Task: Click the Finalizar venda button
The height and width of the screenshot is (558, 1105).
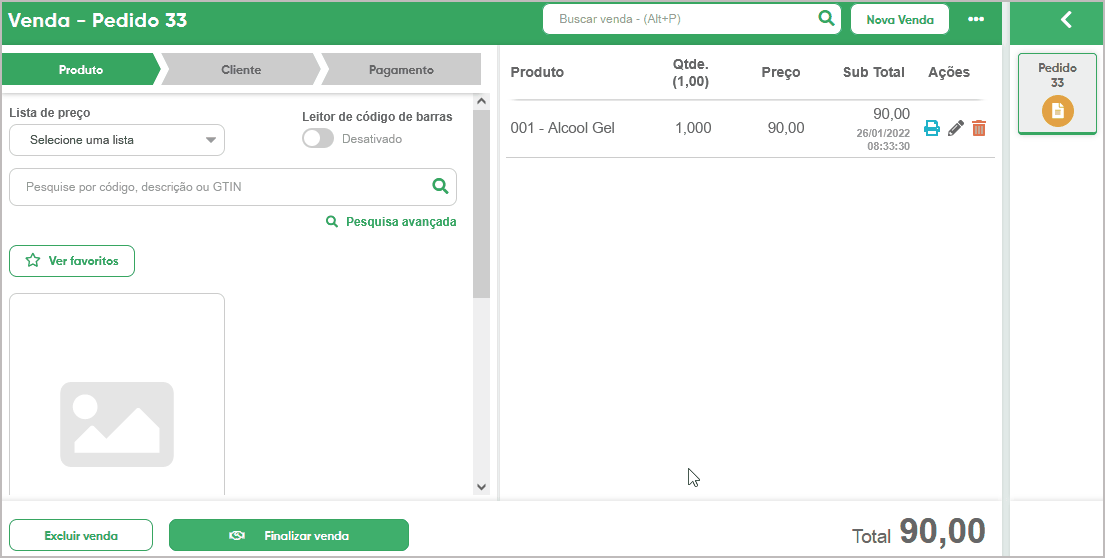Action: tap(289, 535)
